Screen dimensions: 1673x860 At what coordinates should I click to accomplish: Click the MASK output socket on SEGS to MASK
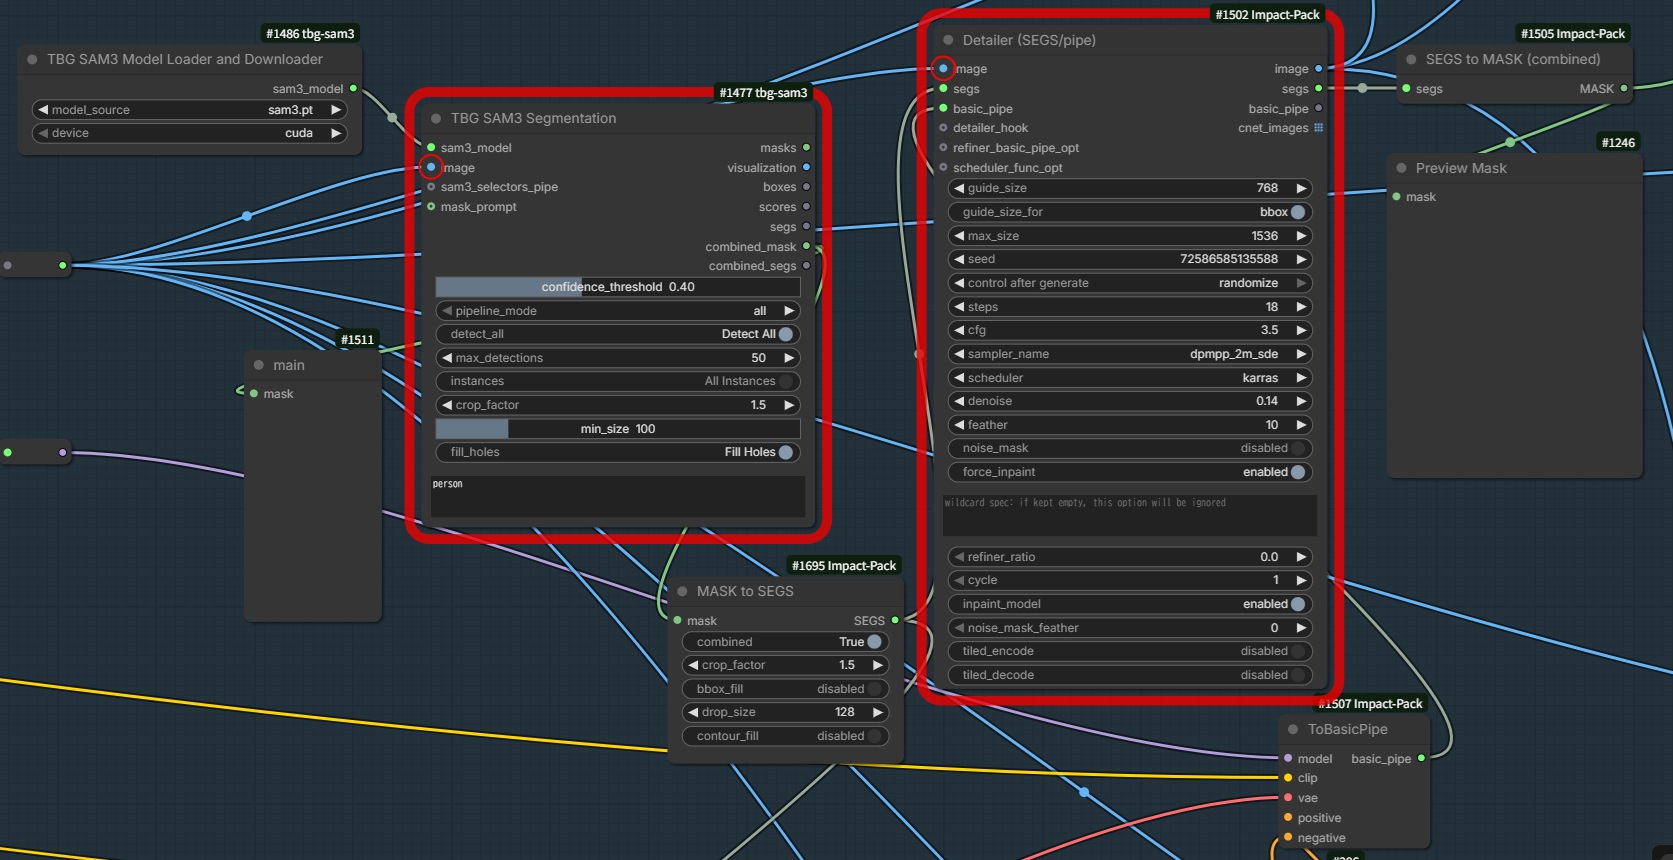point(1623,89)
